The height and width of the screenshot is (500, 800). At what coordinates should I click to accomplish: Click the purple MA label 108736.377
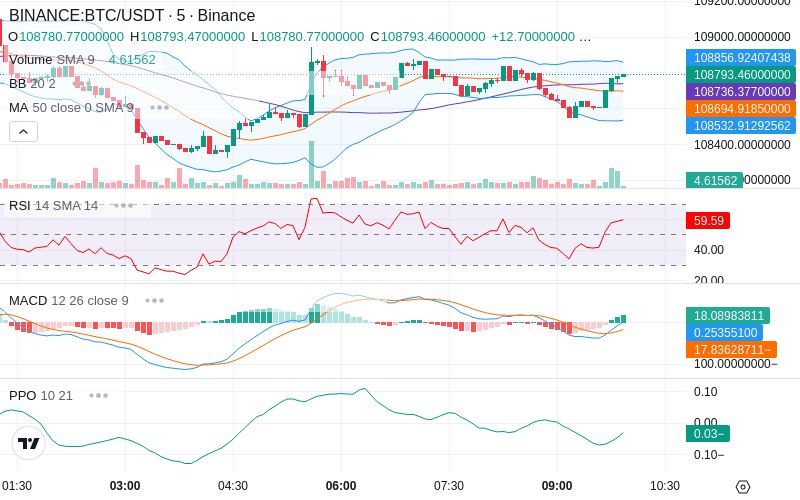741,92
